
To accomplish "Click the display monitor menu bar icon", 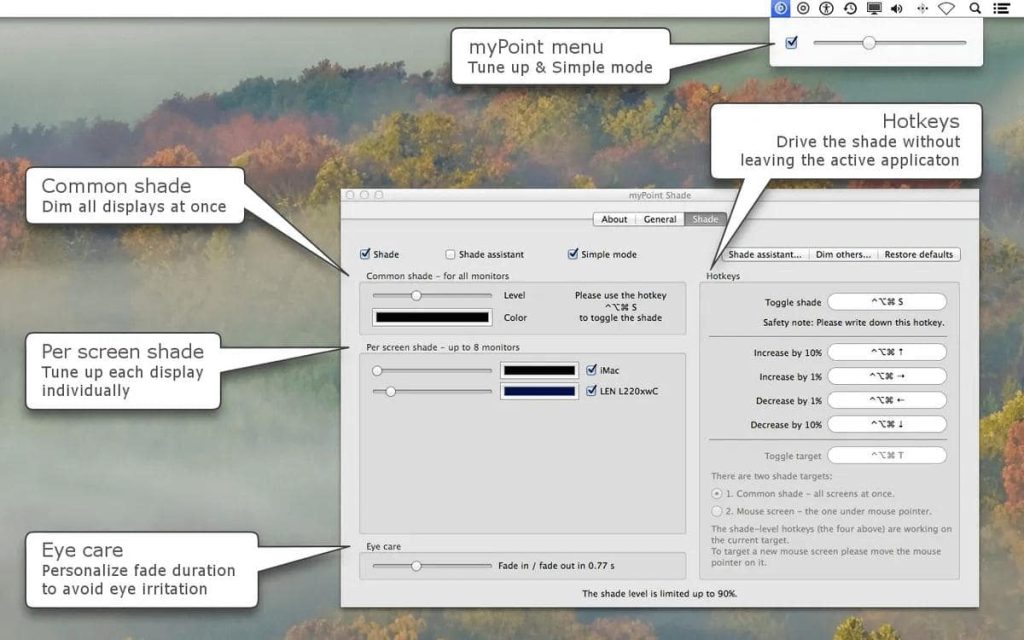I will (874, 8).
